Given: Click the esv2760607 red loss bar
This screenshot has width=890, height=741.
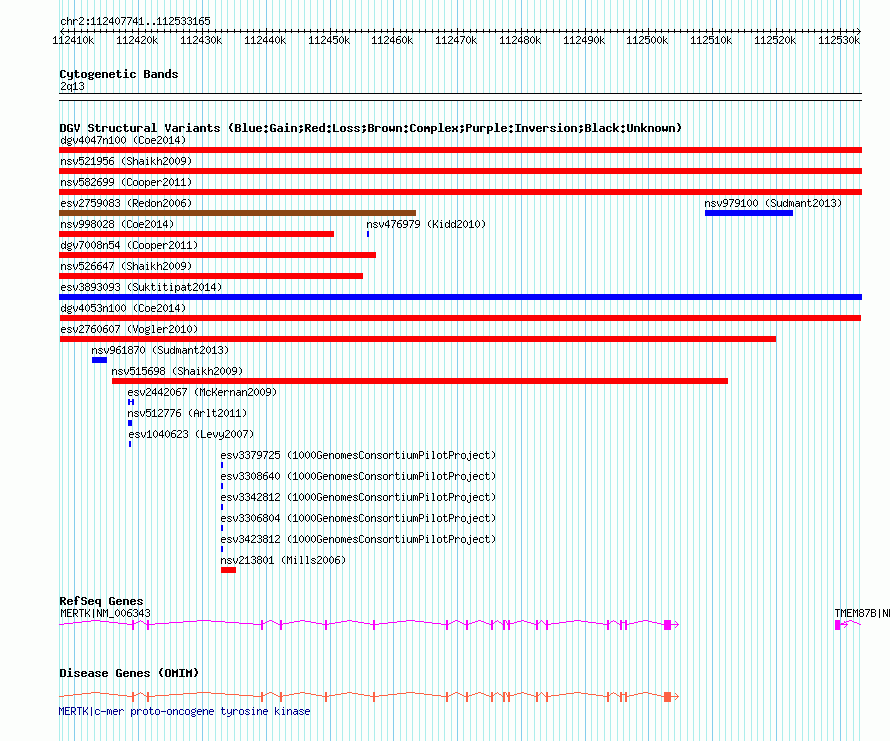Looking at the screenshot, I should 418,339.
